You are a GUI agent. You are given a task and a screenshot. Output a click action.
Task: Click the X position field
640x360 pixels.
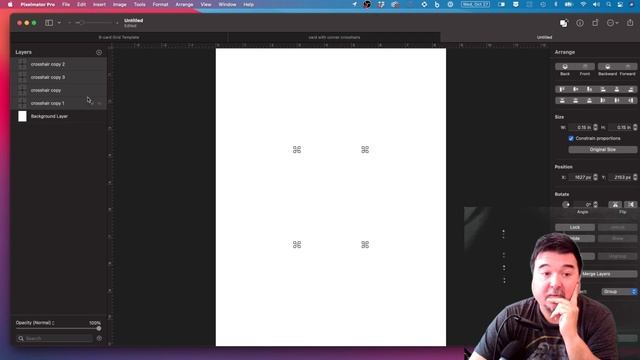coord(580,177)
